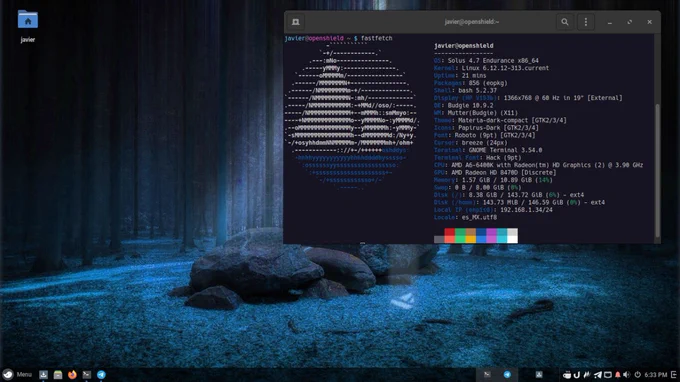Open the javier home folder on desktop
Viewport: 680px width, 382px height.
pyautogui.click(x=28, y=26)
